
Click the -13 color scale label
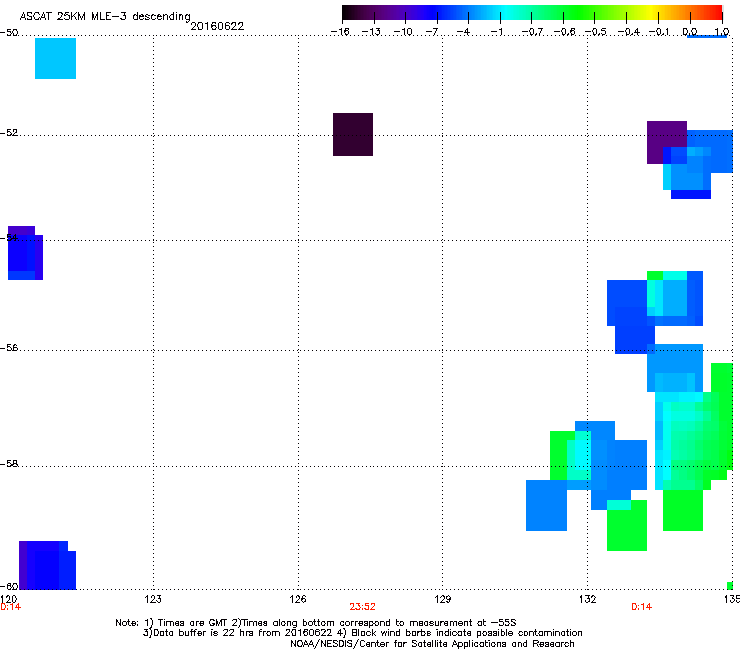coord(371,32)
